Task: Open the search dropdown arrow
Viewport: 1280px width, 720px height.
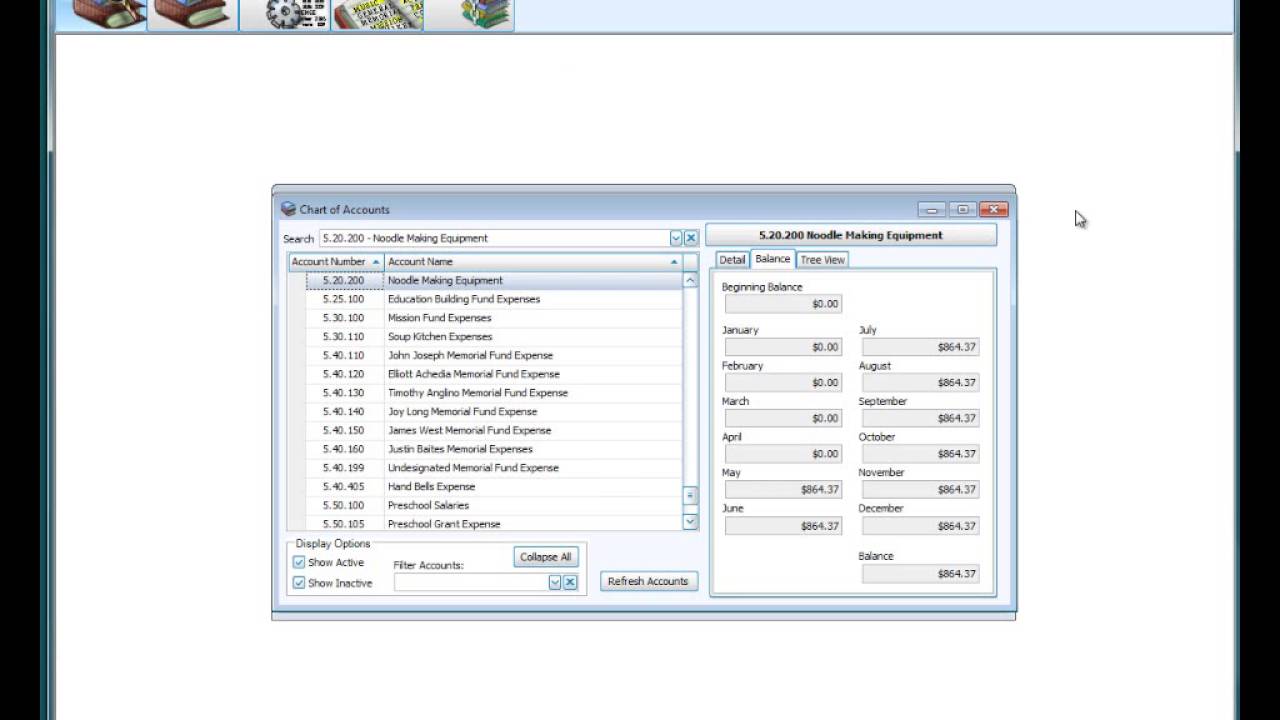Action: [676, 238]
